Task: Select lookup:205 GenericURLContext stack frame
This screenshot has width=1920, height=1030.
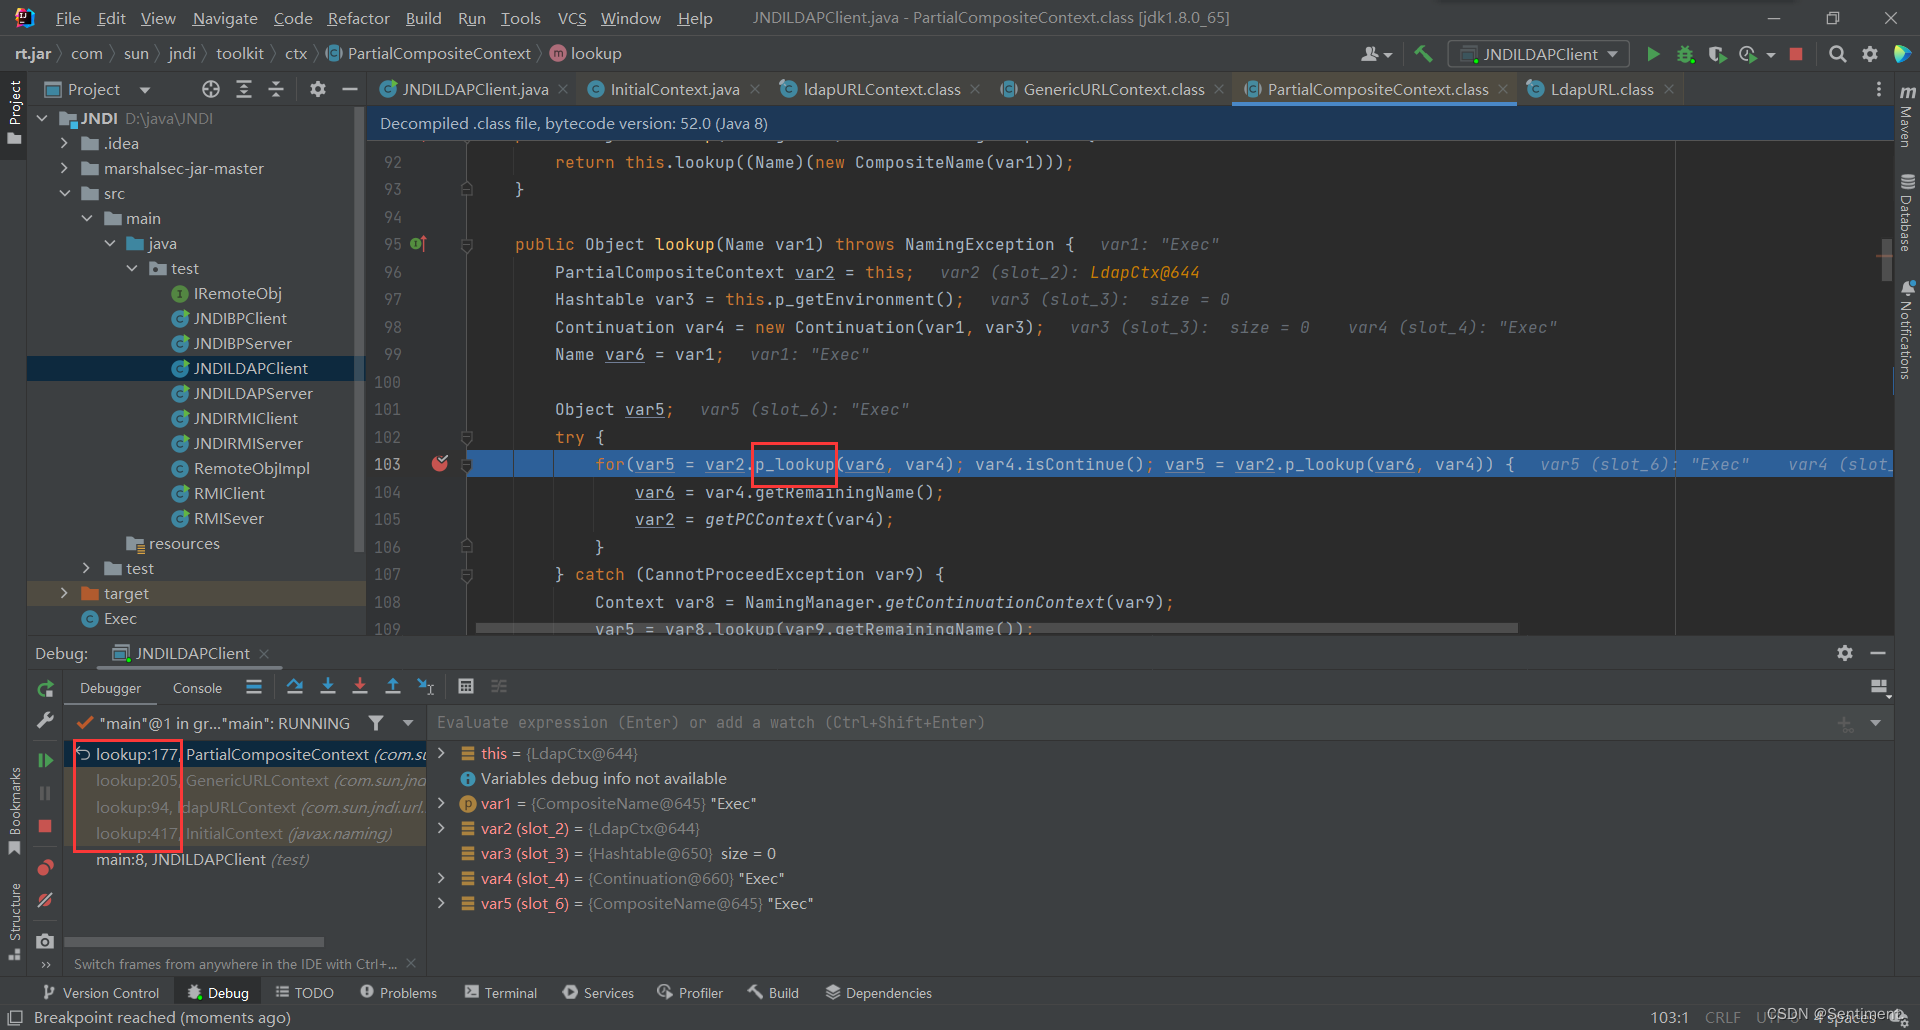Action: coord(245,781)
